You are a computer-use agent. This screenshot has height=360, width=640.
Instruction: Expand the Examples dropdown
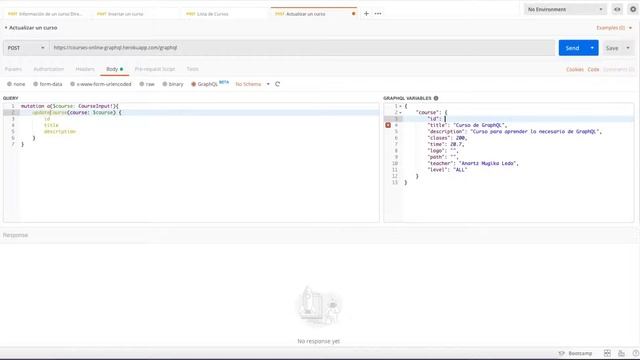tap(614, 28)
